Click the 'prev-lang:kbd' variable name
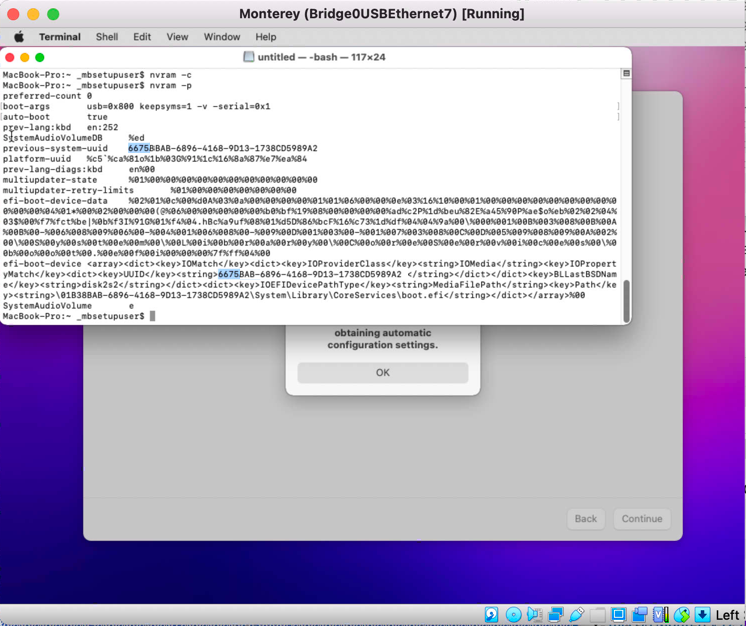Image resolution: width=746 pixels, height=626 pixels. click(37, 127)
